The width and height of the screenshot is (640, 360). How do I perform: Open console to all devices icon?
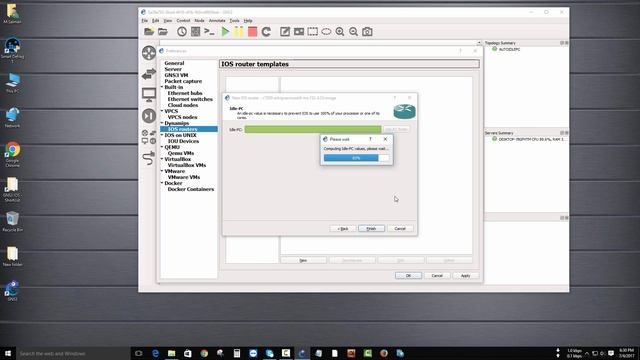click(209, 31)
